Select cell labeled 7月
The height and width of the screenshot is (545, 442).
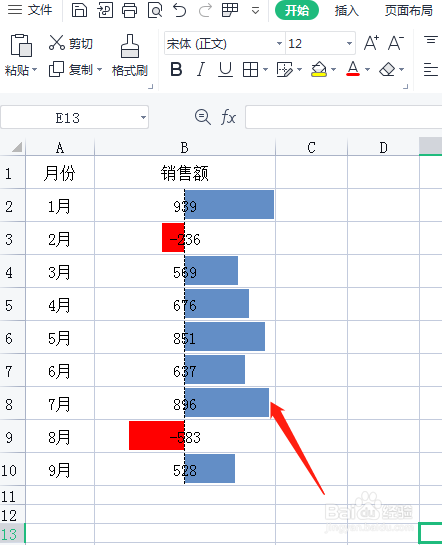coord(60,404)
